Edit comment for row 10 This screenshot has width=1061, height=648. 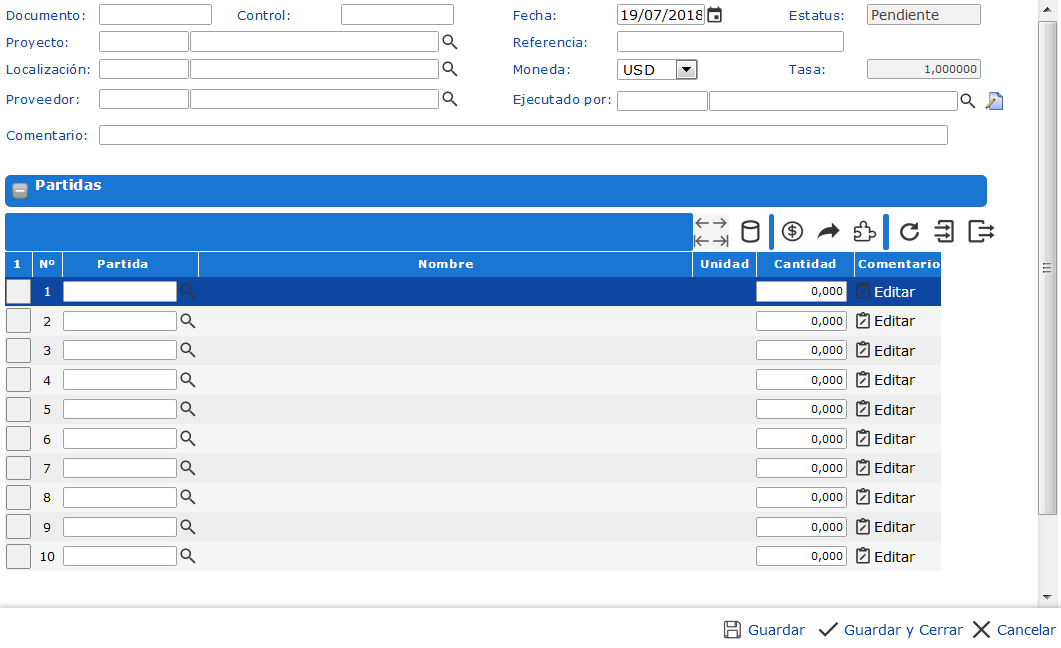886,556
